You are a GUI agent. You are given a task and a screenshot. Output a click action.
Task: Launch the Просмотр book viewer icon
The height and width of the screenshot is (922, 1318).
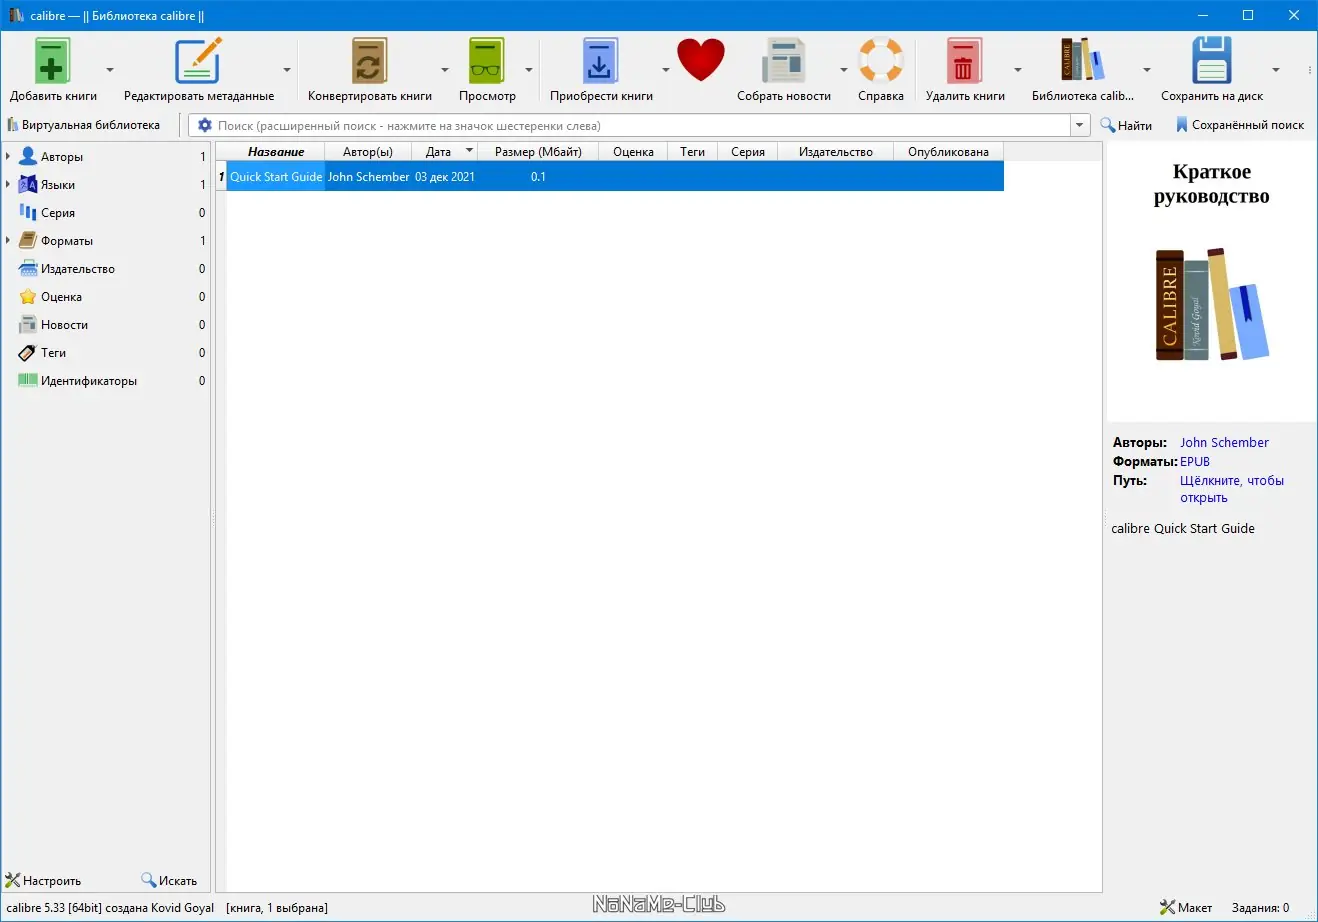pos(487,61)
